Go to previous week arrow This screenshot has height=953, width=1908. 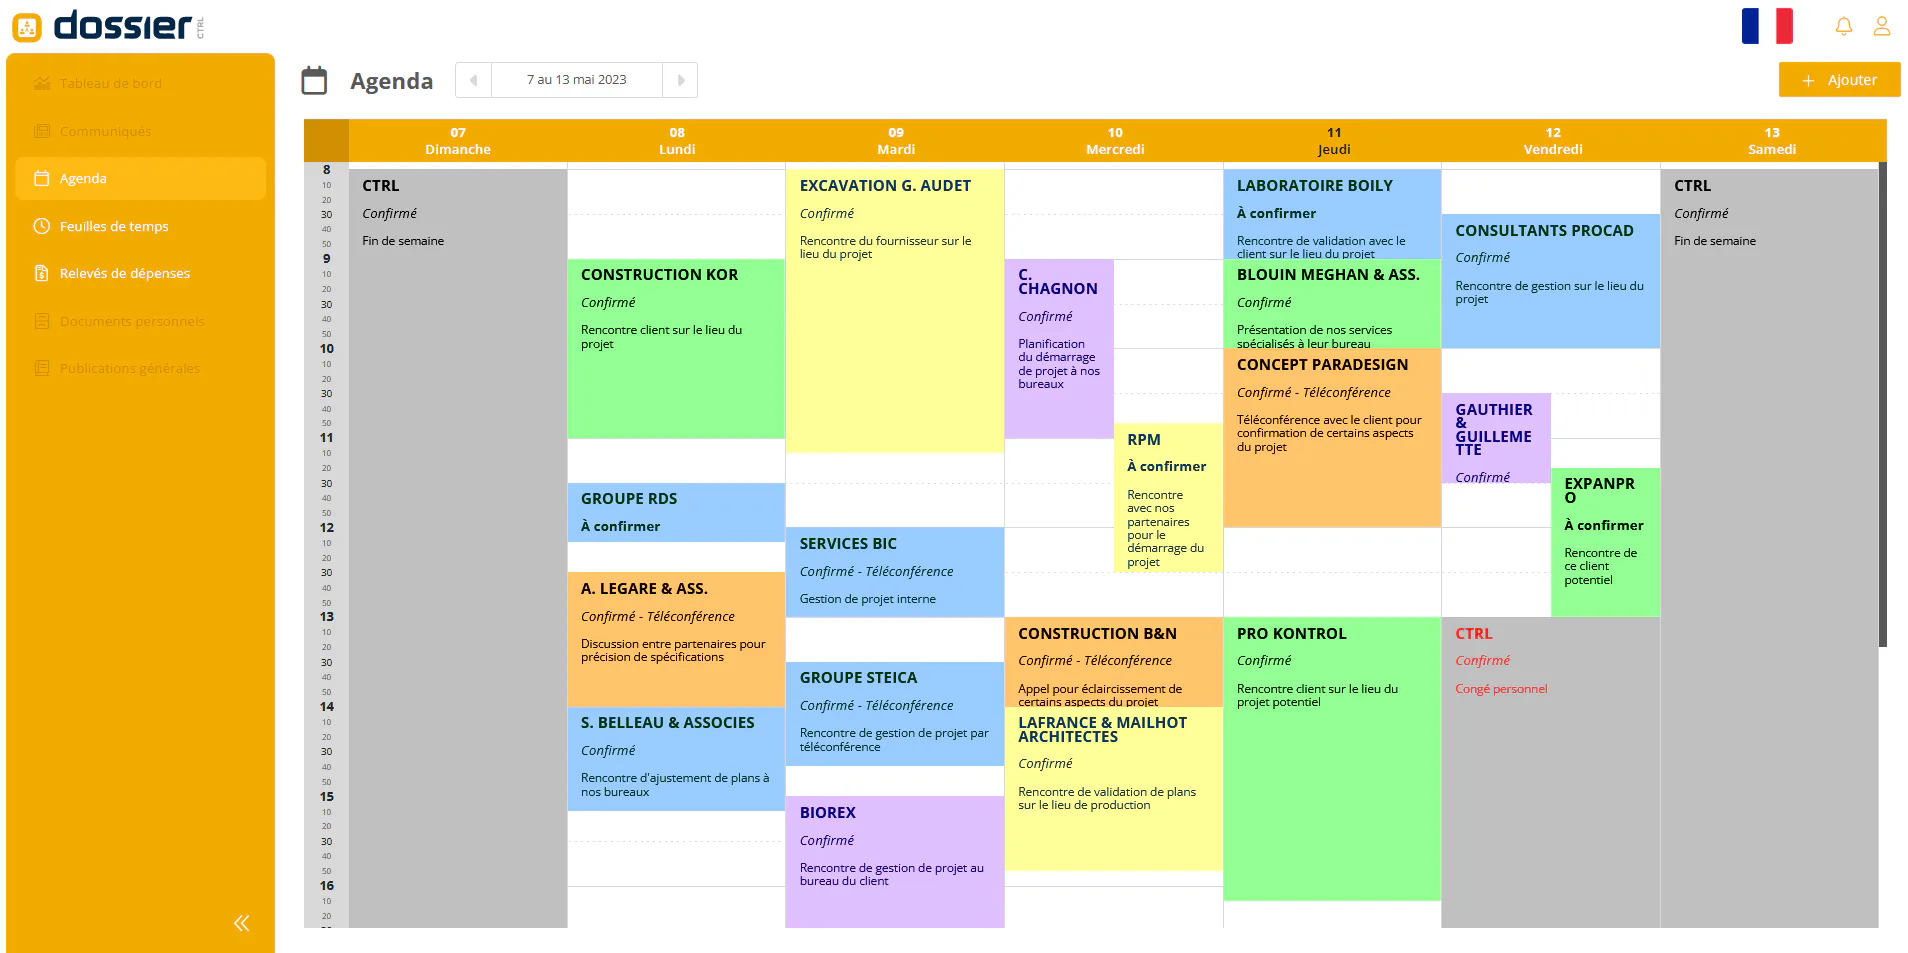coord(473,80)
